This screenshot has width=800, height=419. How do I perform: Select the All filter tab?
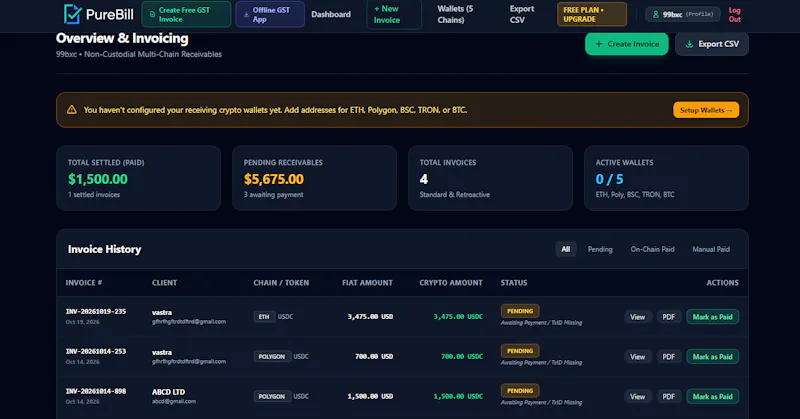pos(566,249)
